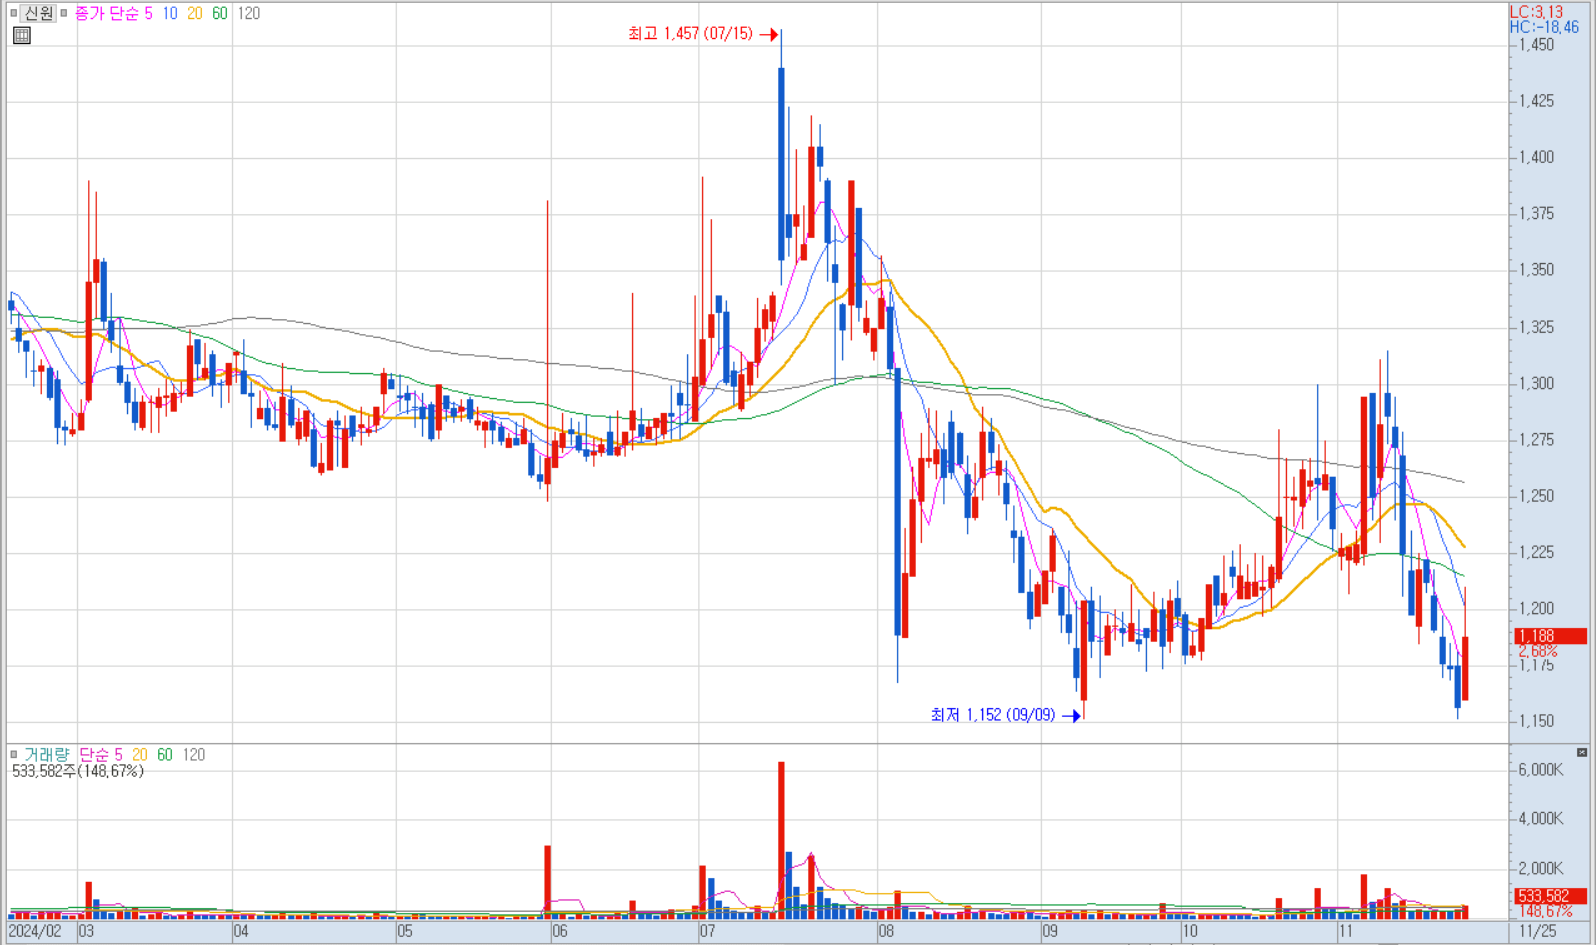The image size is (1596, 945).
Task: Click the 최고 1,457 (07/15) high marker
Action: coord(702,34)
